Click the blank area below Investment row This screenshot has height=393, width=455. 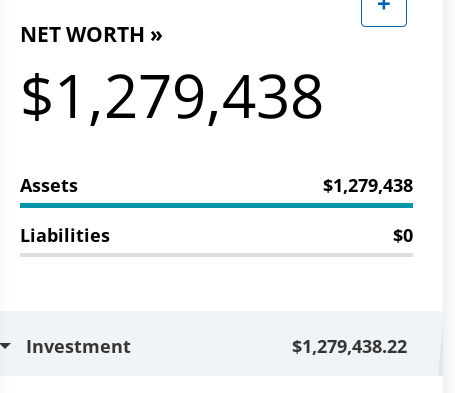pos(220,384)
